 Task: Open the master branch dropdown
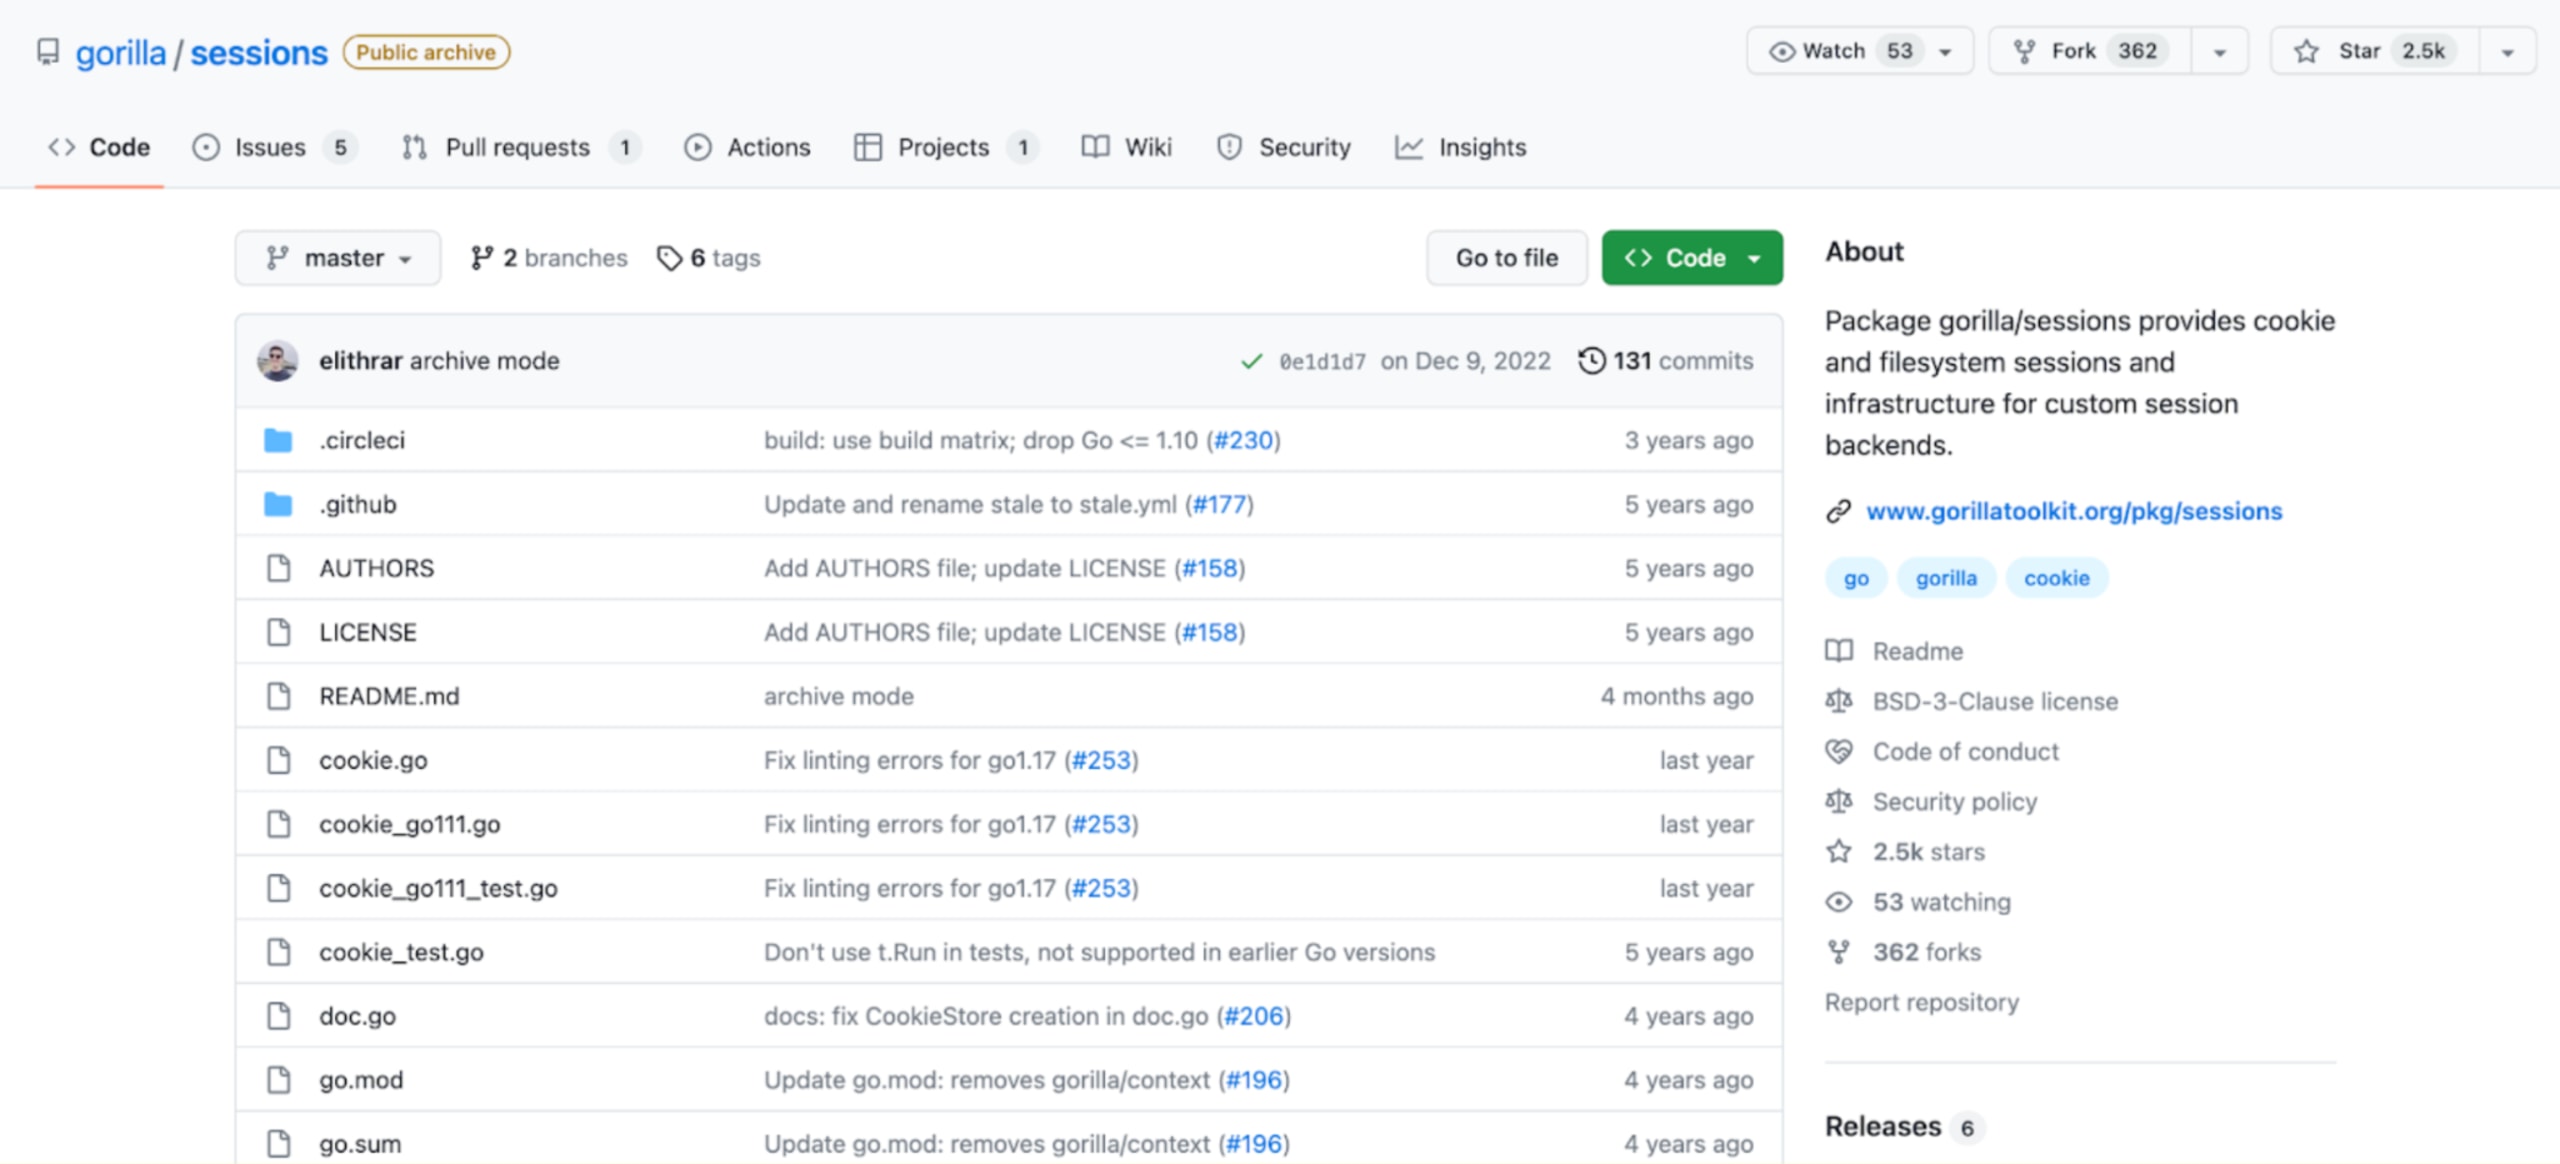point(337,257)
